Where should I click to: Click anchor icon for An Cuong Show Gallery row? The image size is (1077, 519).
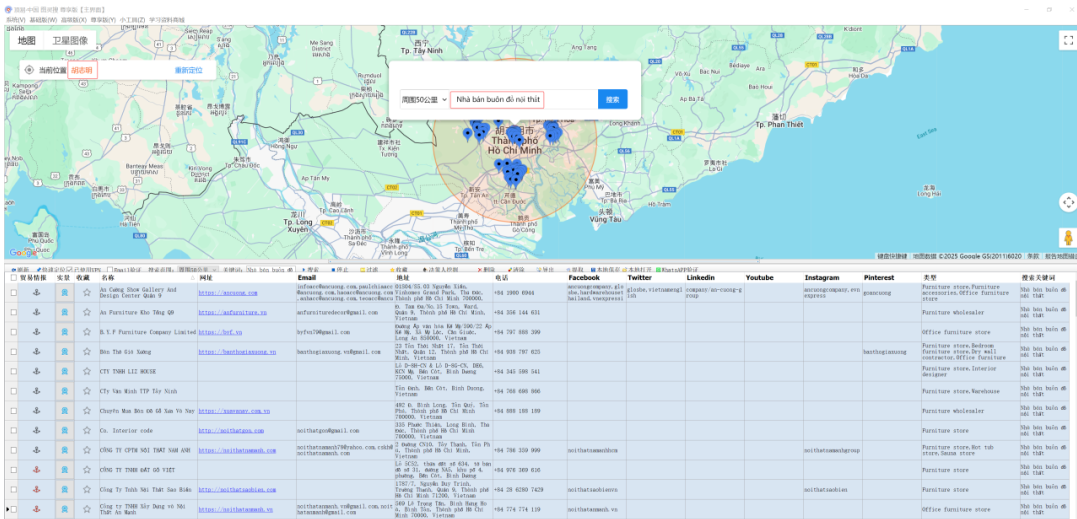click(x=37, y=293)
